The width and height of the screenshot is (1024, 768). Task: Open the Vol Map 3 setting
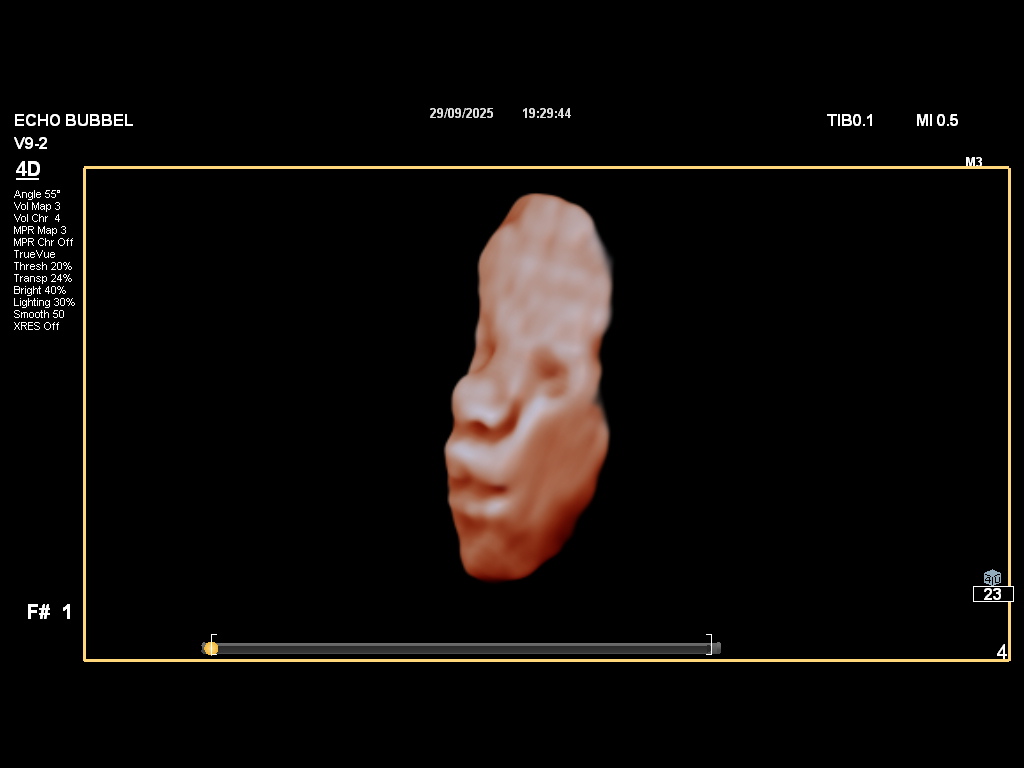(37, 206)
